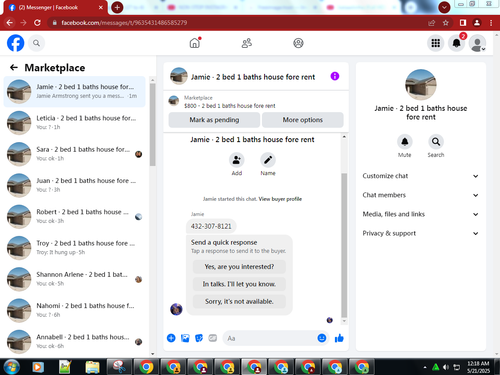This screenshot has height=375, width=500.
Task: Mute the conversation with bell icon
Action: (x=405, y=142)
